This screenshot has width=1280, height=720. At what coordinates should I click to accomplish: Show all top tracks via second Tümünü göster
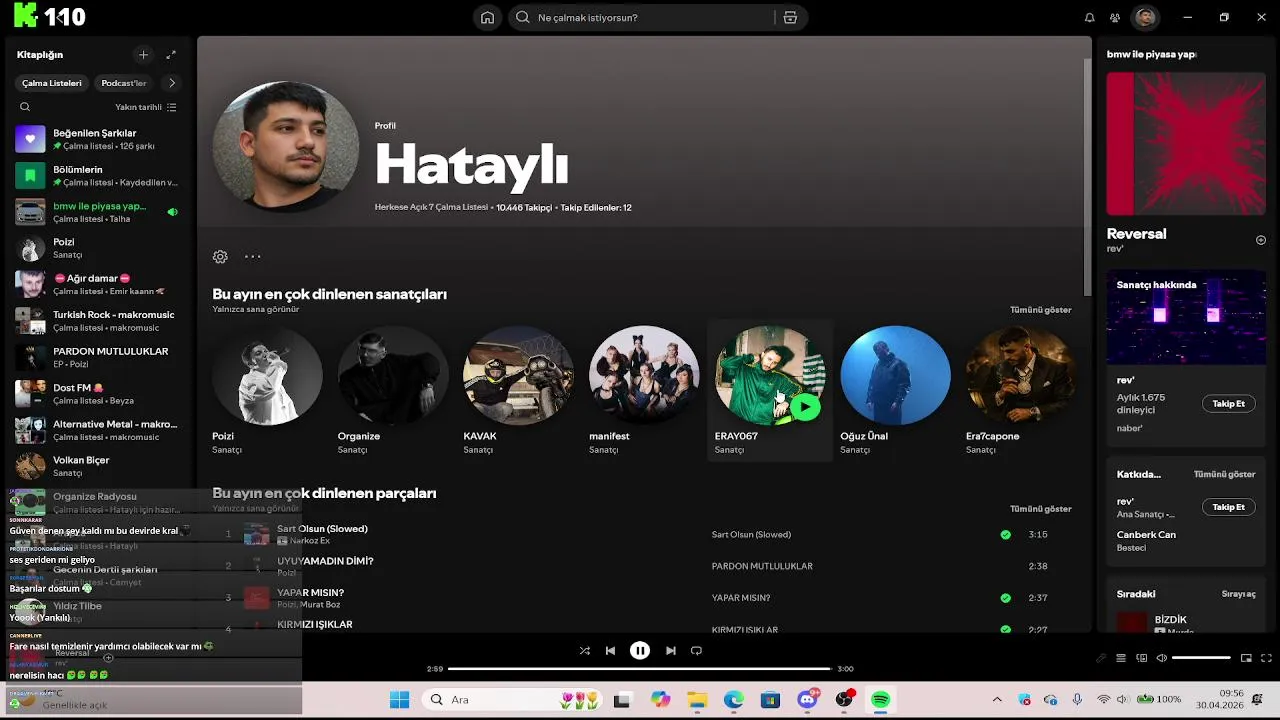1040,508
